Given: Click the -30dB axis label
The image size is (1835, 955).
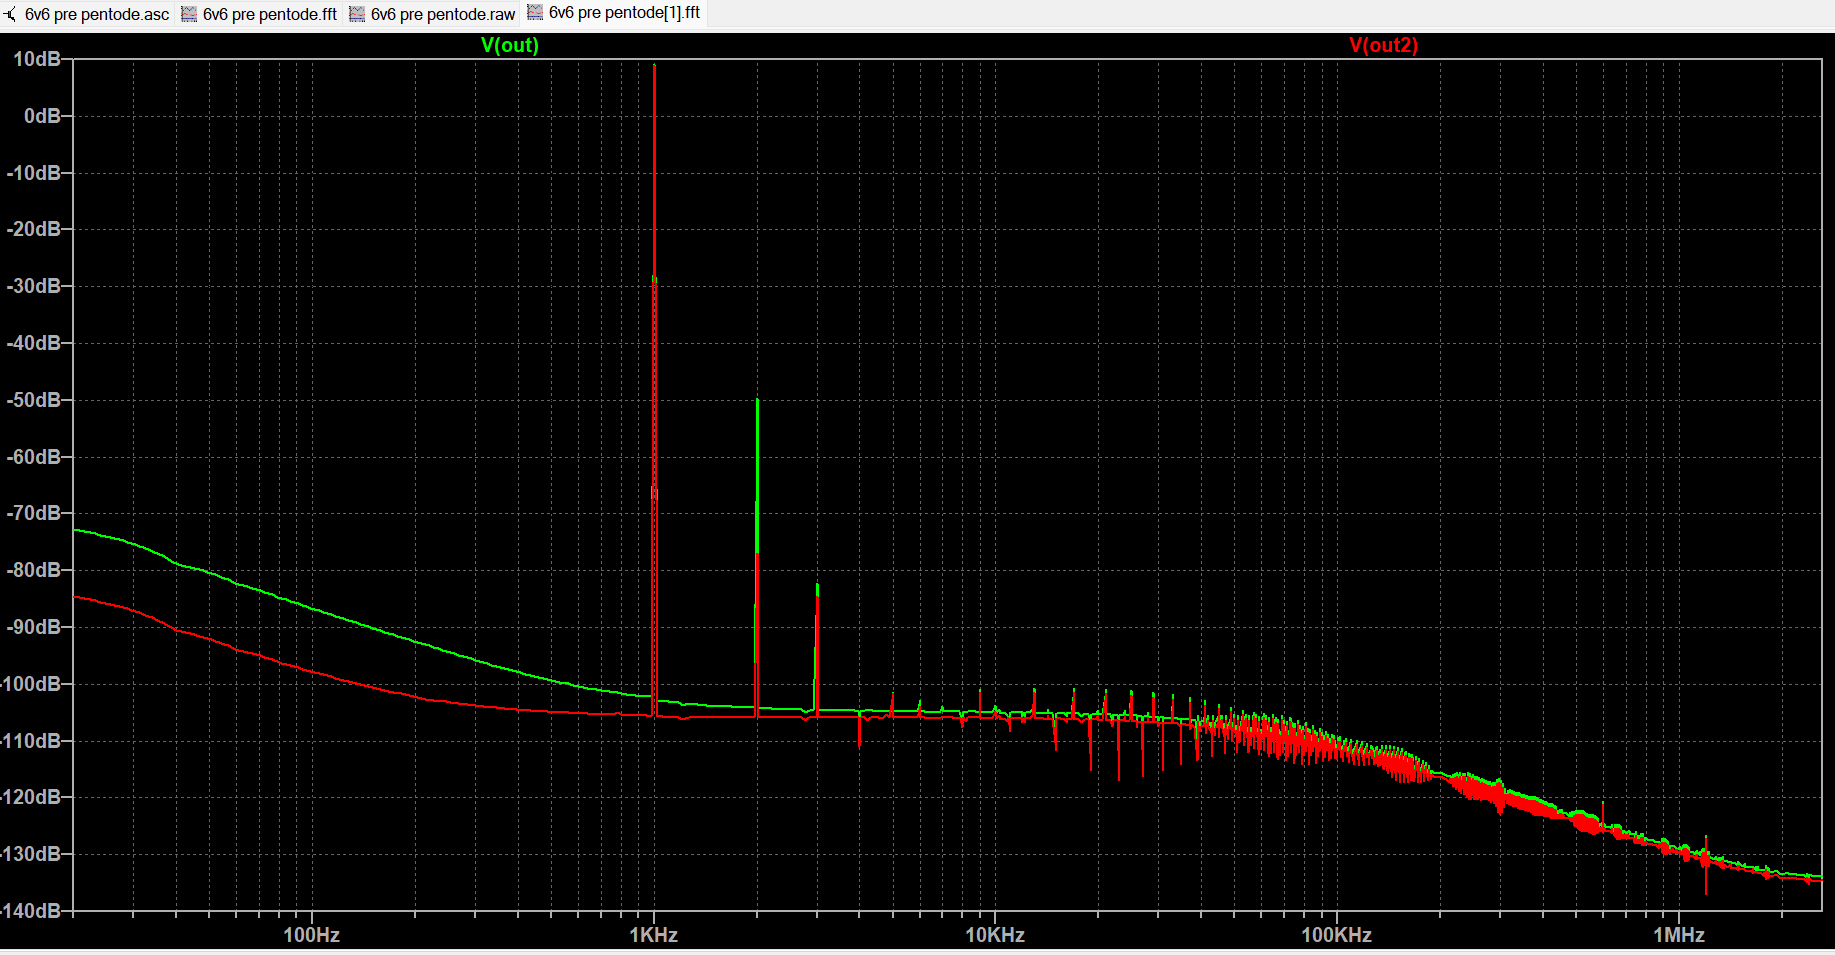Looking at the screenshot, I should (34, 286).
